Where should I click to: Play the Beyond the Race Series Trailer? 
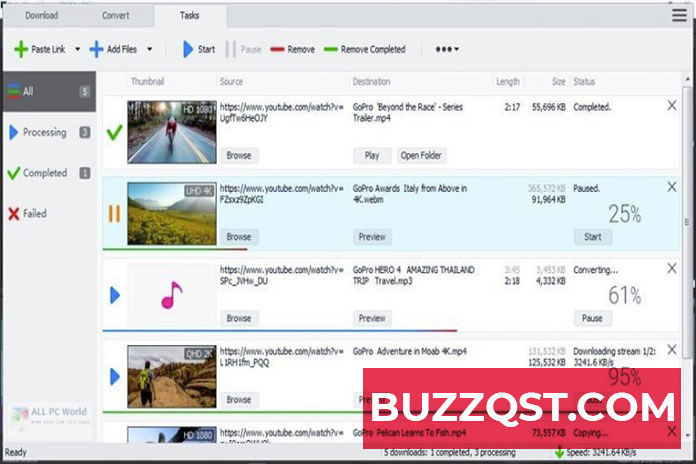(x=372, y=155)
